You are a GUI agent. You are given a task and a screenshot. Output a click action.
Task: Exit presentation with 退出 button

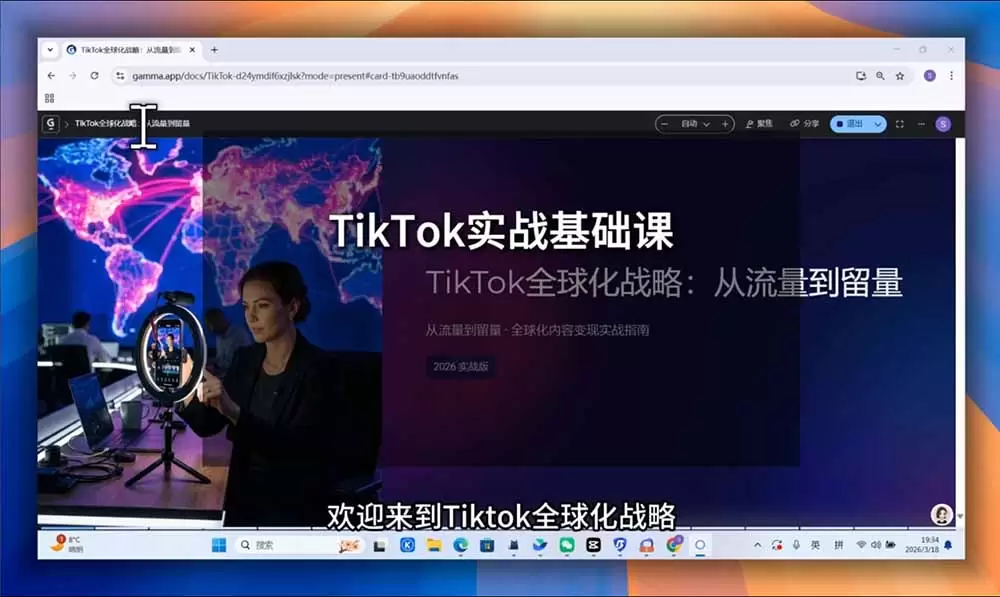(850, 124)
